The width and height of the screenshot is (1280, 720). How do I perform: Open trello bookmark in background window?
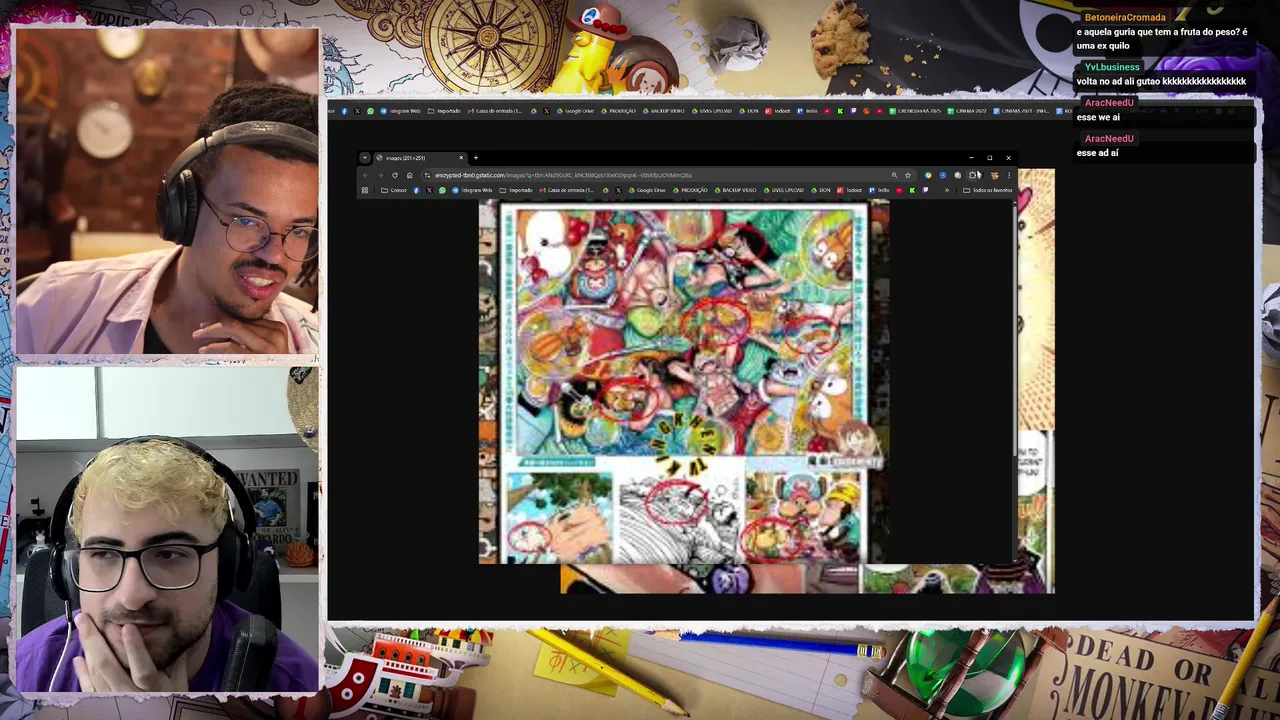pyautogui.click(x=808, y=111)
